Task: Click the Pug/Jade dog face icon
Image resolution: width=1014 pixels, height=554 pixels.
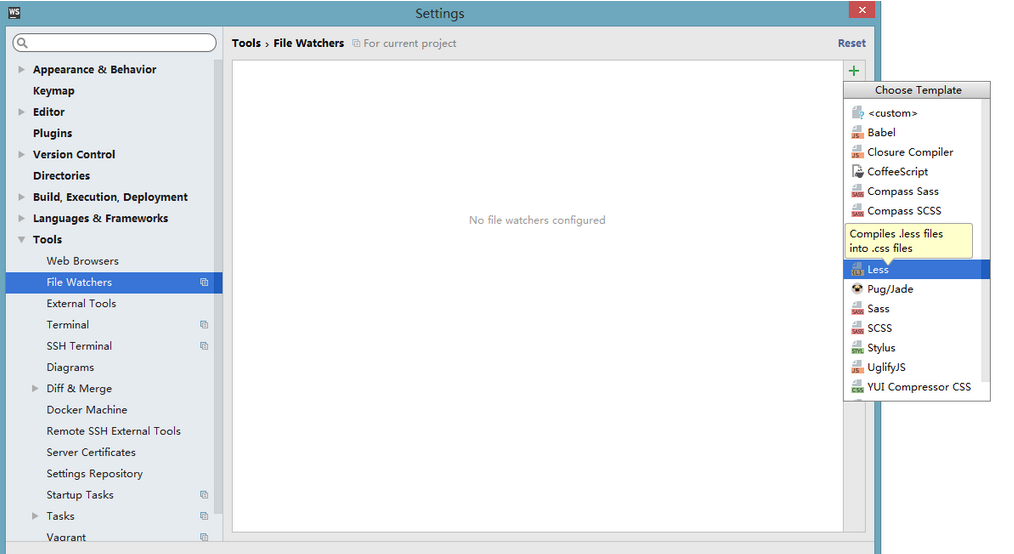Action: (x=858, y=289)
